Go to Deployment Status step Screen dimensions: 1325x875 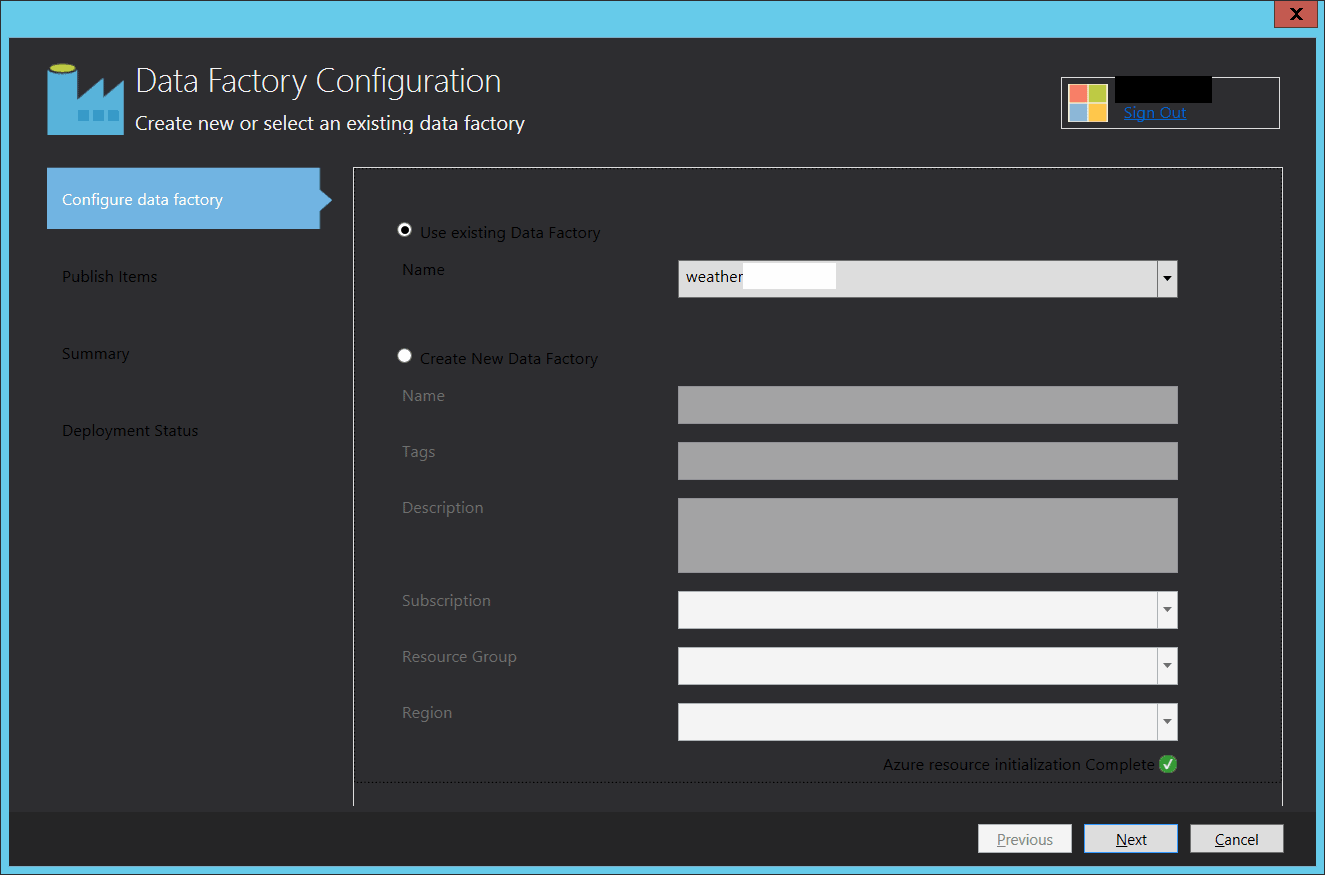130,431
